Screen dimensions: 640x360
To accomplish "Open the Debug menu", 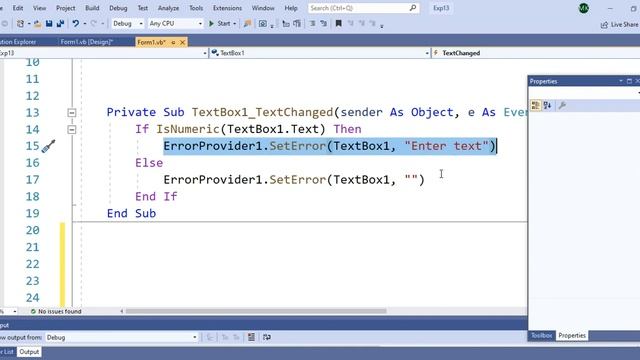I will tap(118, 8).
